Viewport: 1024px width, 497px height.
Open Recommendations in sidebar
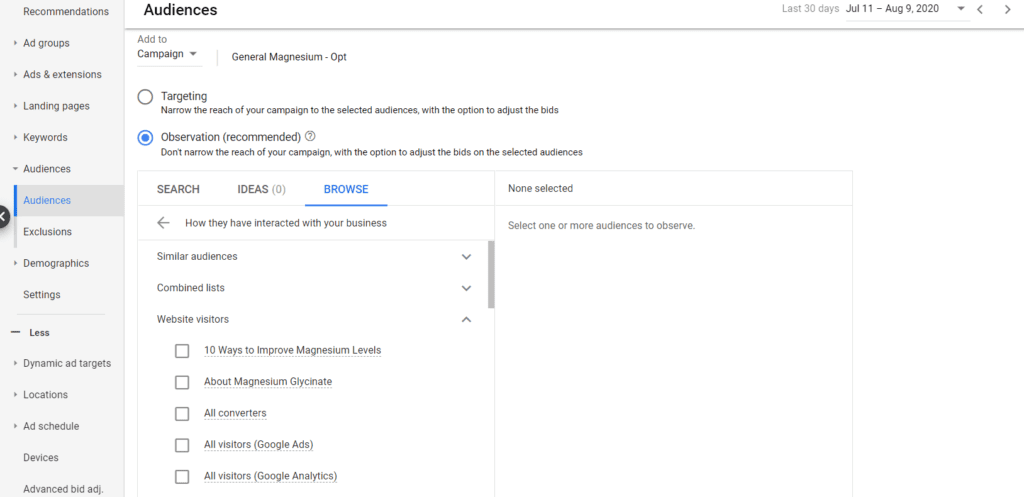click(x=66, y=11)
